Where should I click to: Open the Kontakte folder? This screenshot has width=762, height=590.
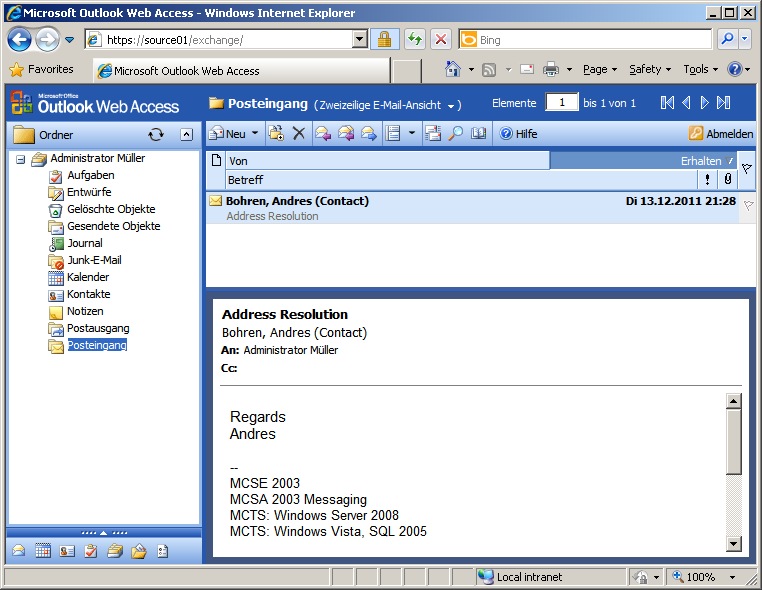[x=88, y=295]
